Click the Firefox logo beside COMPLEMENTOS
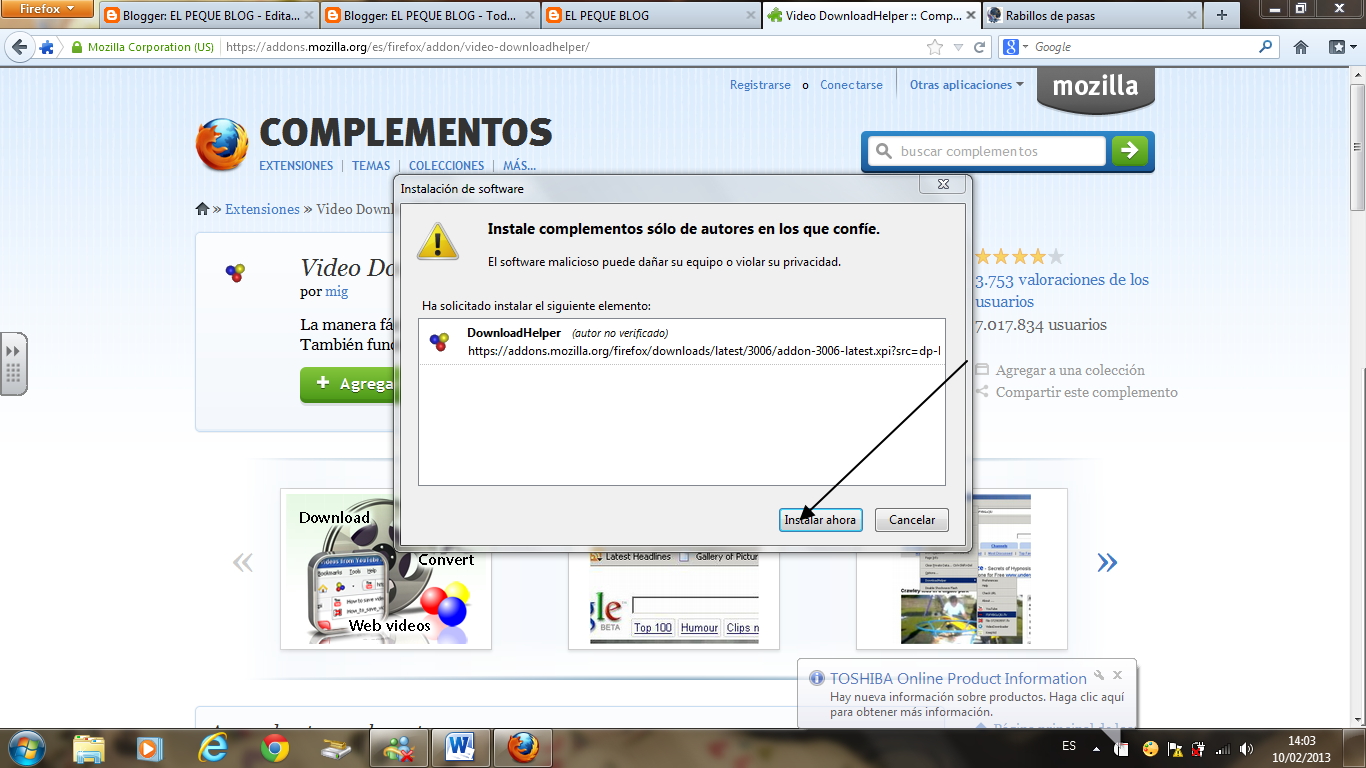This screenshot has width=1366, height=768. [222, 145]
